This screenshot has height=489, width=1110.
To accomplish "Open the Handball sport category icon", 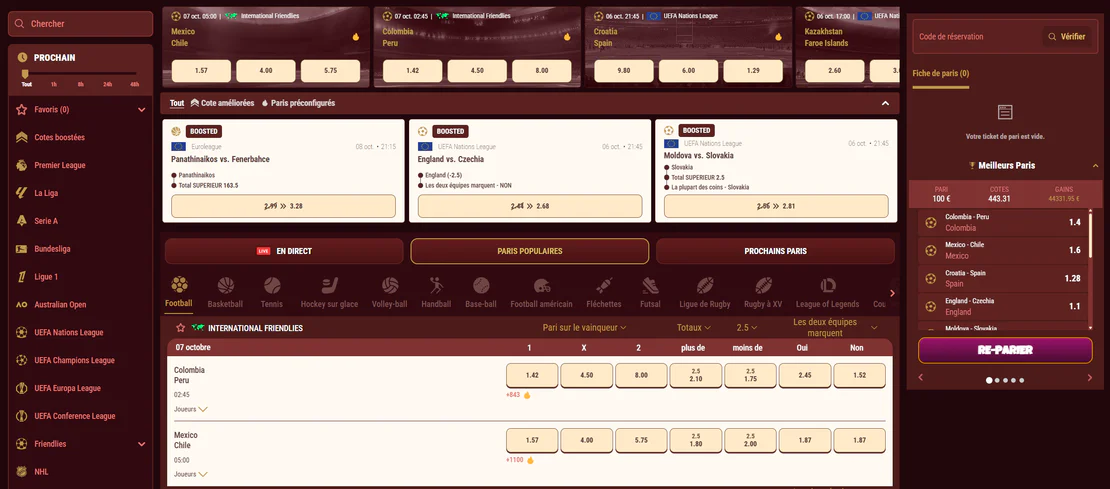I will (x=436, y=285).
